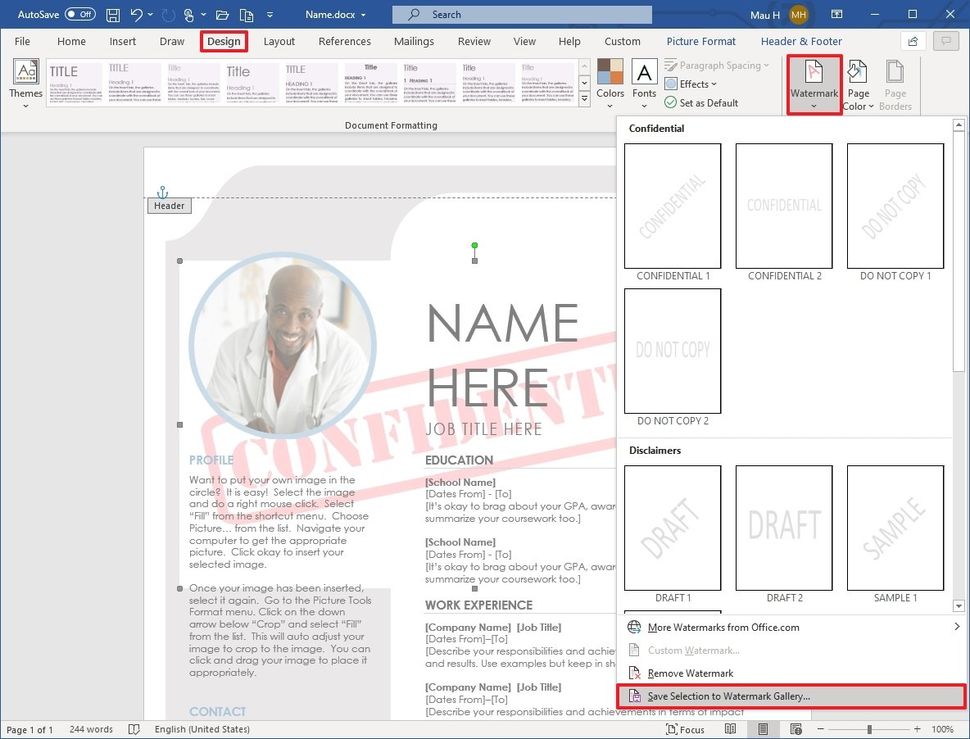Open the Header & Footer tab
Viewport: 970px width, 739px height.
800,41
